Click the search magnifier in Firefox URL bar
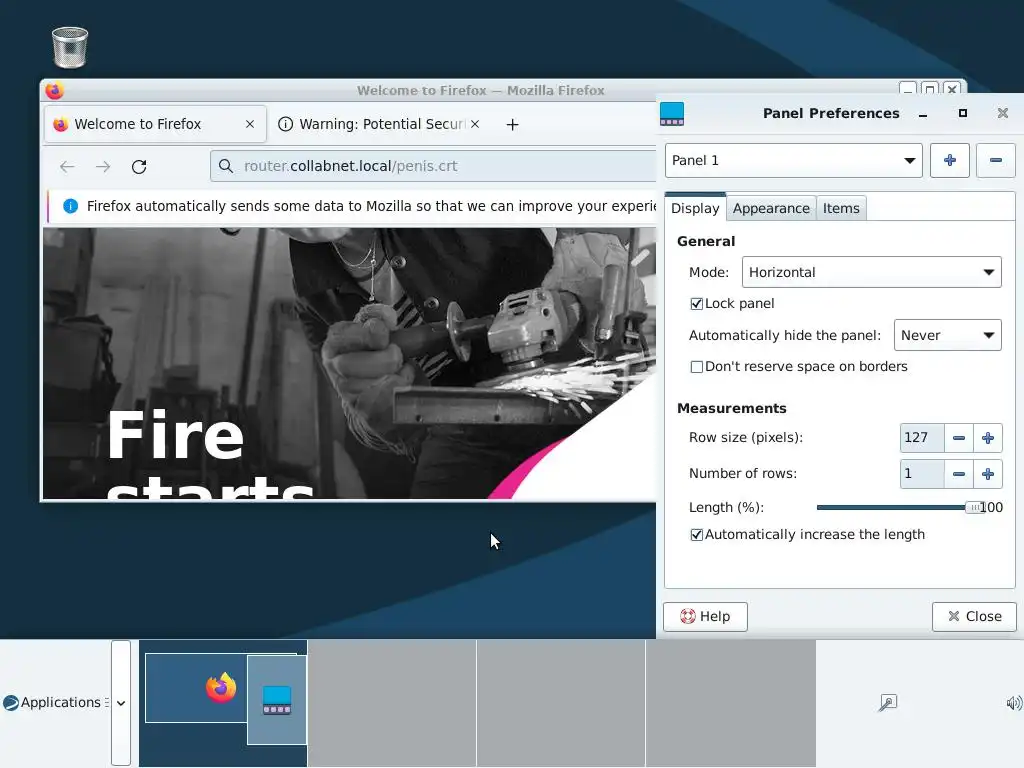 click(226, 166)
